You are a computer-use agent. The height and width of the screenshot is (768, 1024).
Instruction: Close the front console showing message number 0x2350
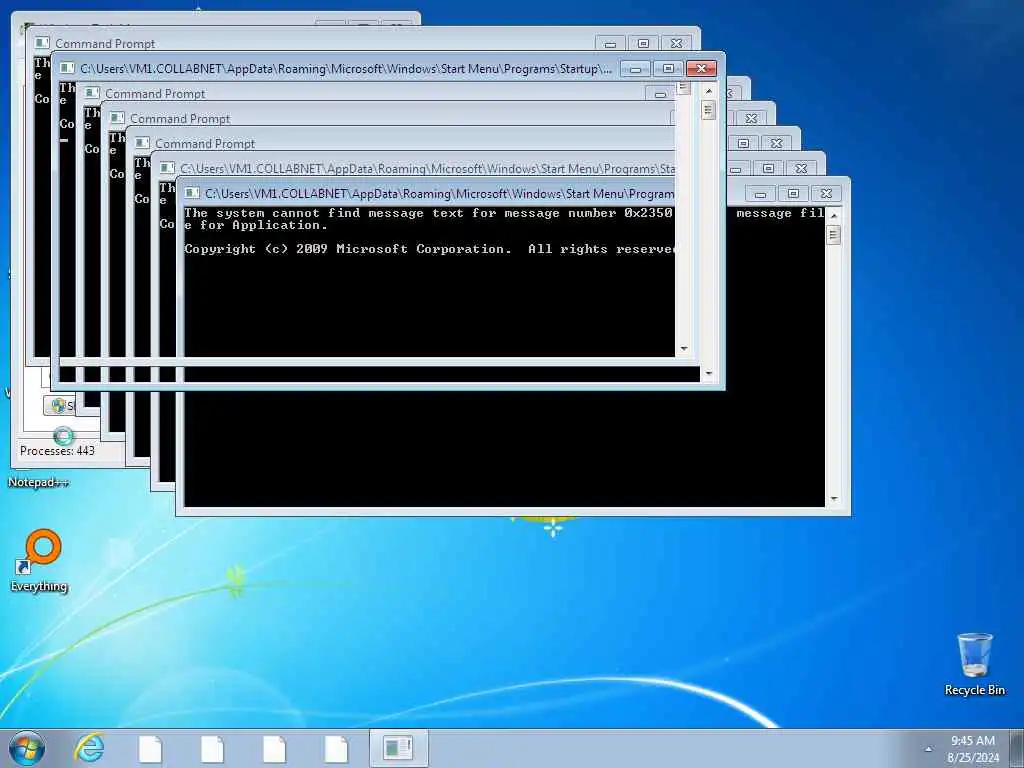(x=826, y=193)
